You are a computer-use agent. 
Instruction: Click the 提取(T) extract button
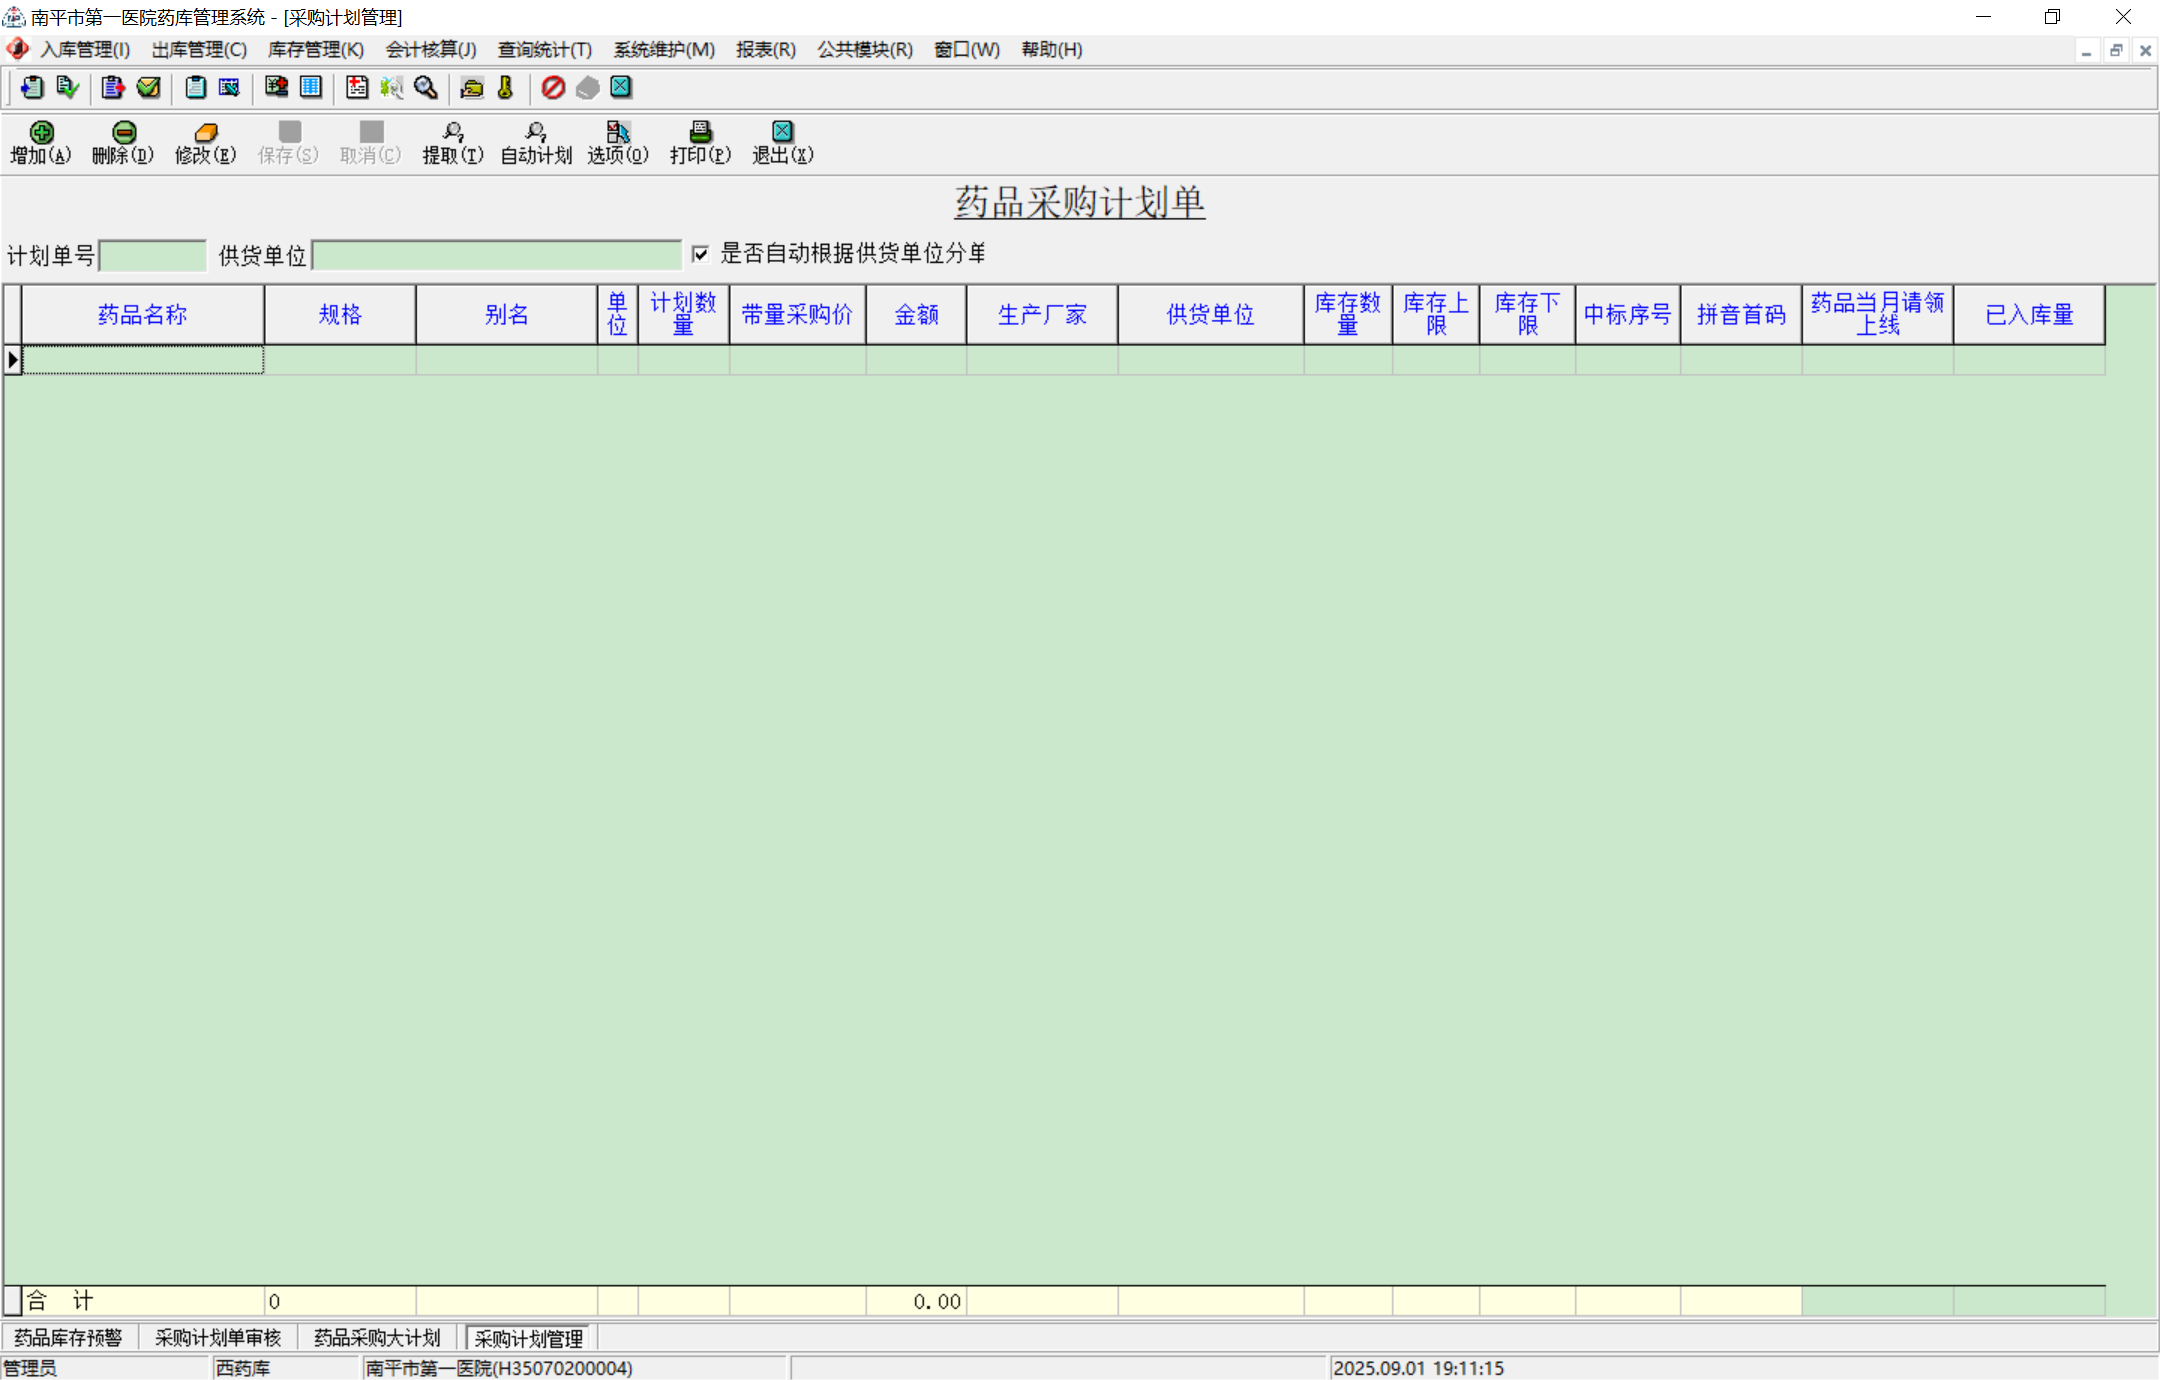[x=452, y=142]
